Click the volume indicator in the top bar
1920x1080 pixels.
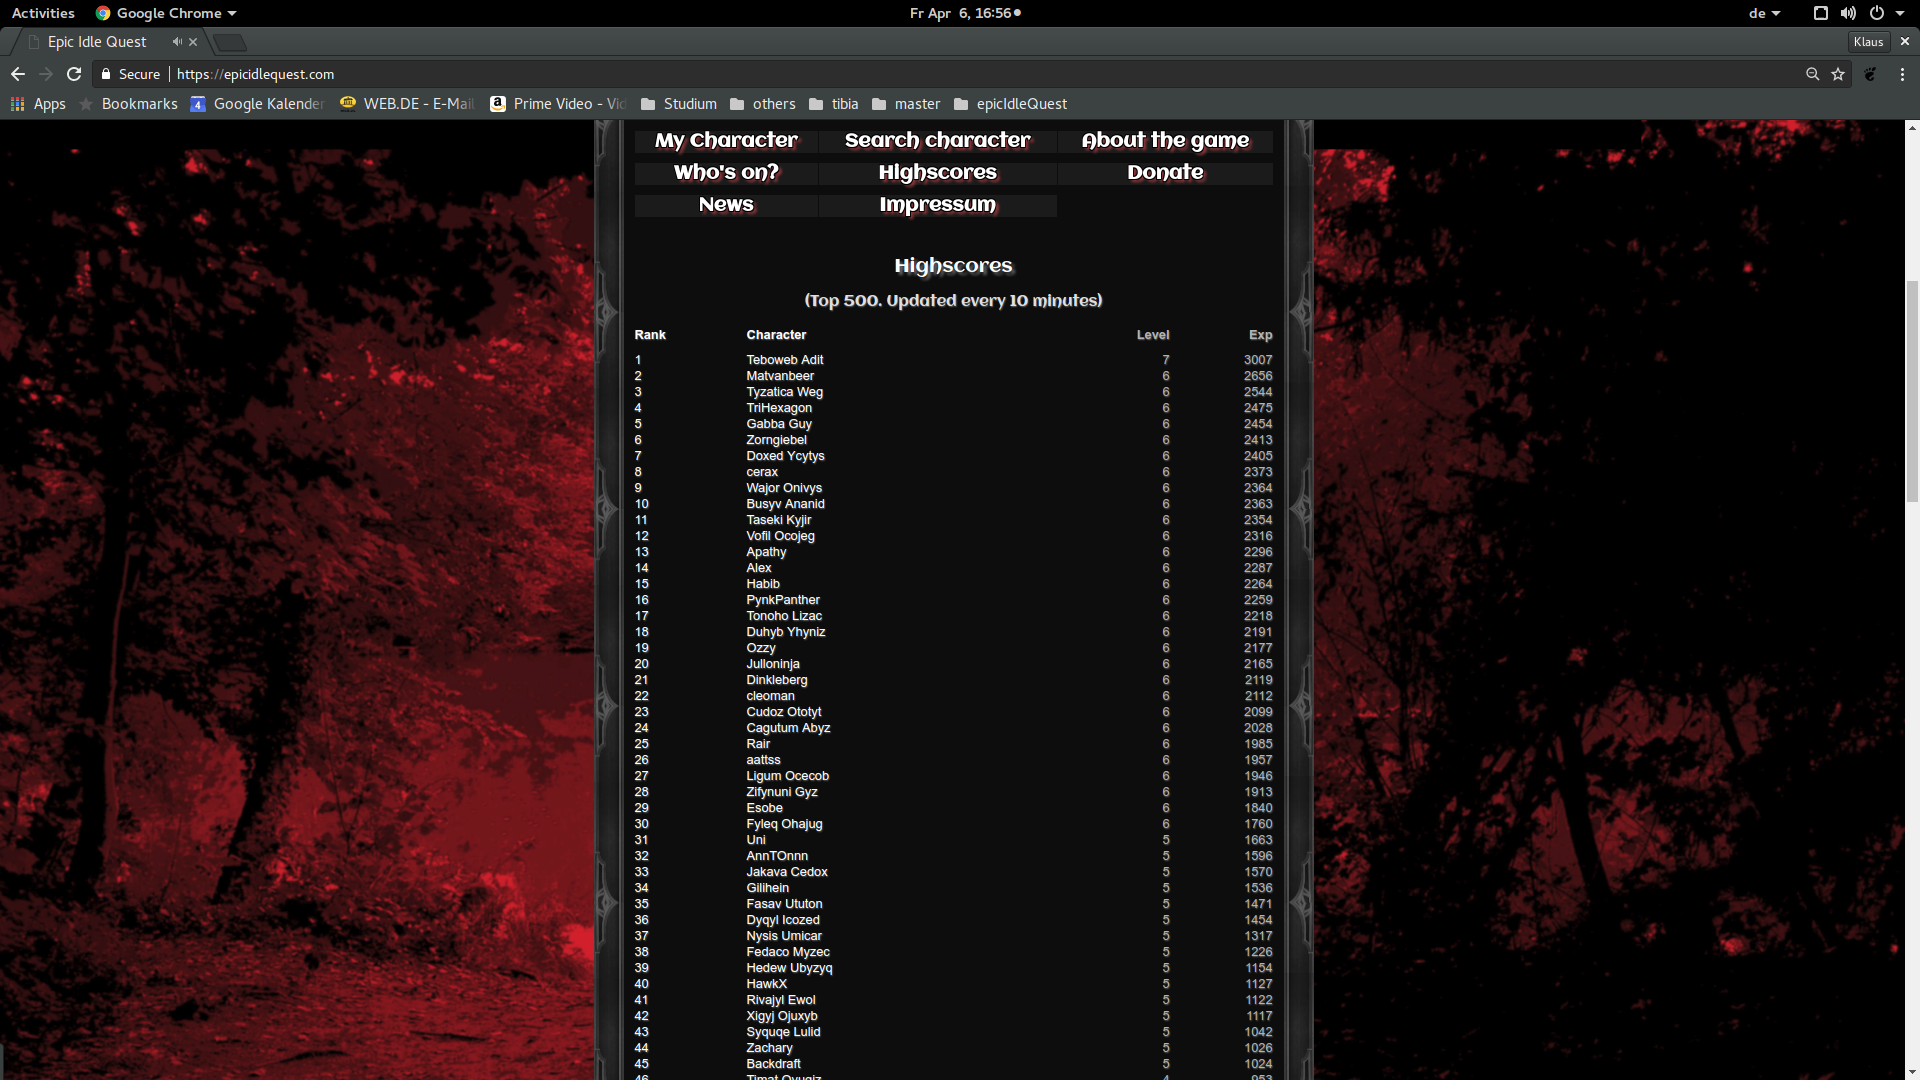click(x=1848, y=13)
